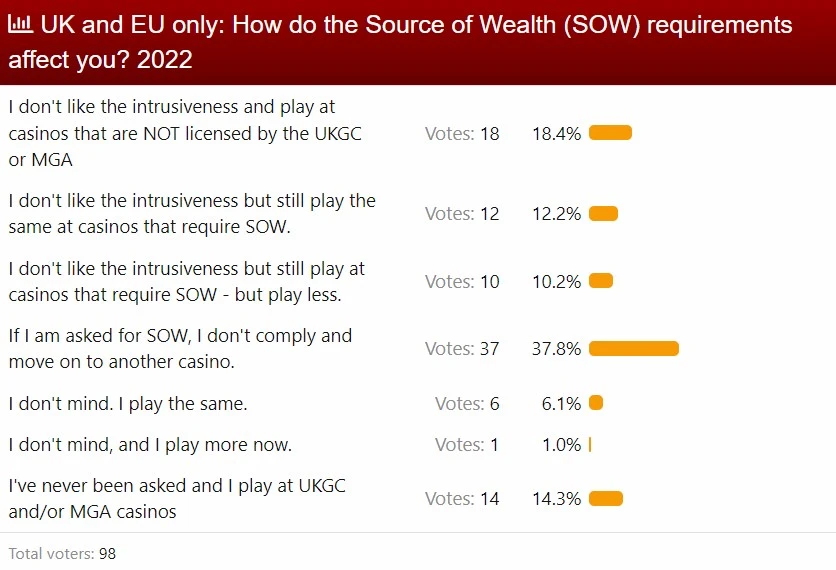The width and height of the screenshot is (836, 570).
Task: Select option about casinos NOT licensed by UKGC
Action: coord(185,133)
